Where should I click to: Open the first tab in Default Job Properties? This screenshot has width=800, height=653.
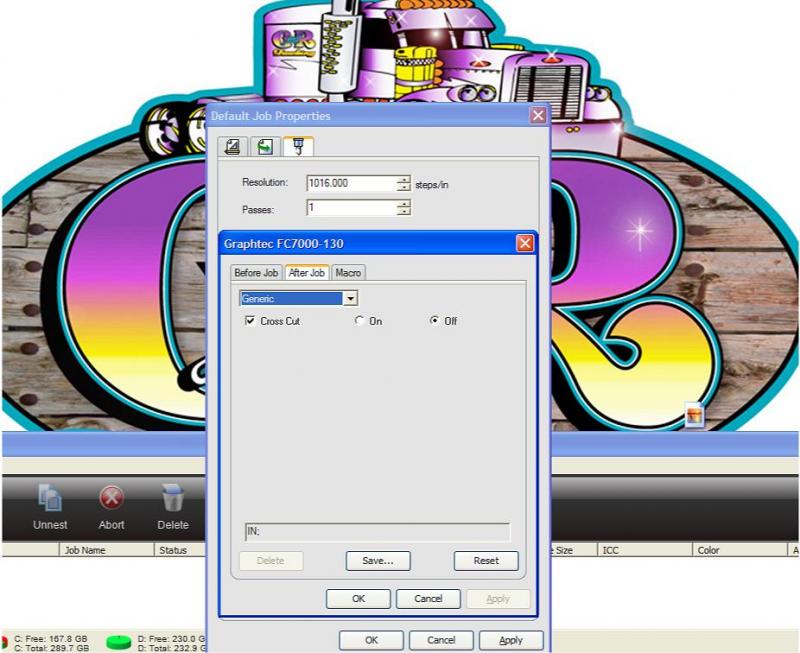233,147
